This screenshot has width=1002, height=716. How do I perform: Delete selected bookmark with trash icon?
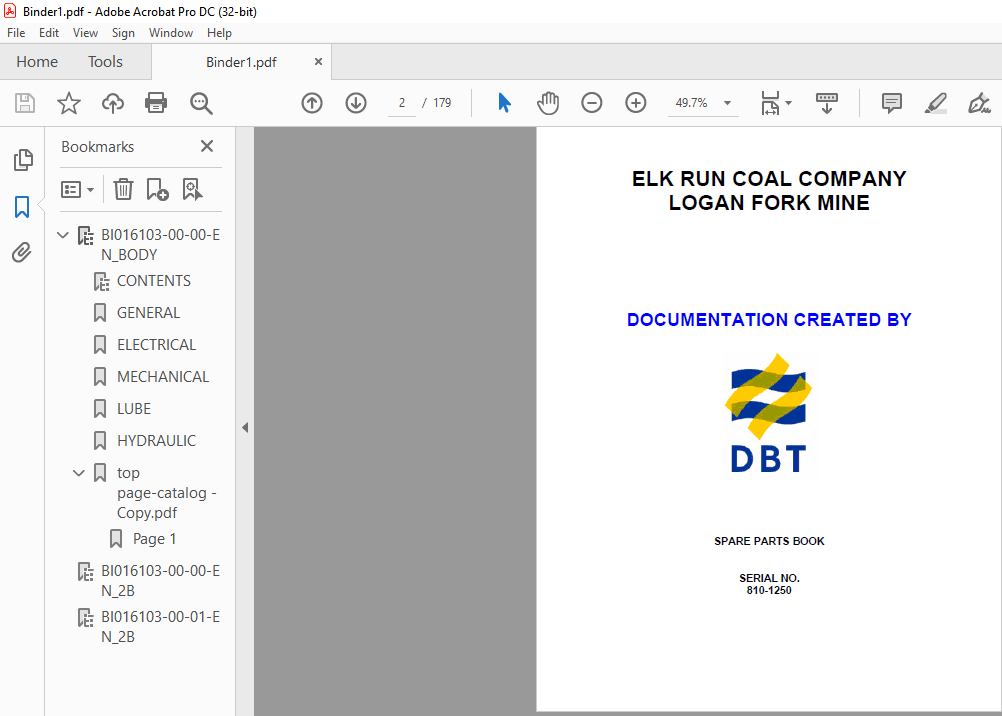click(x=123, y=189)
